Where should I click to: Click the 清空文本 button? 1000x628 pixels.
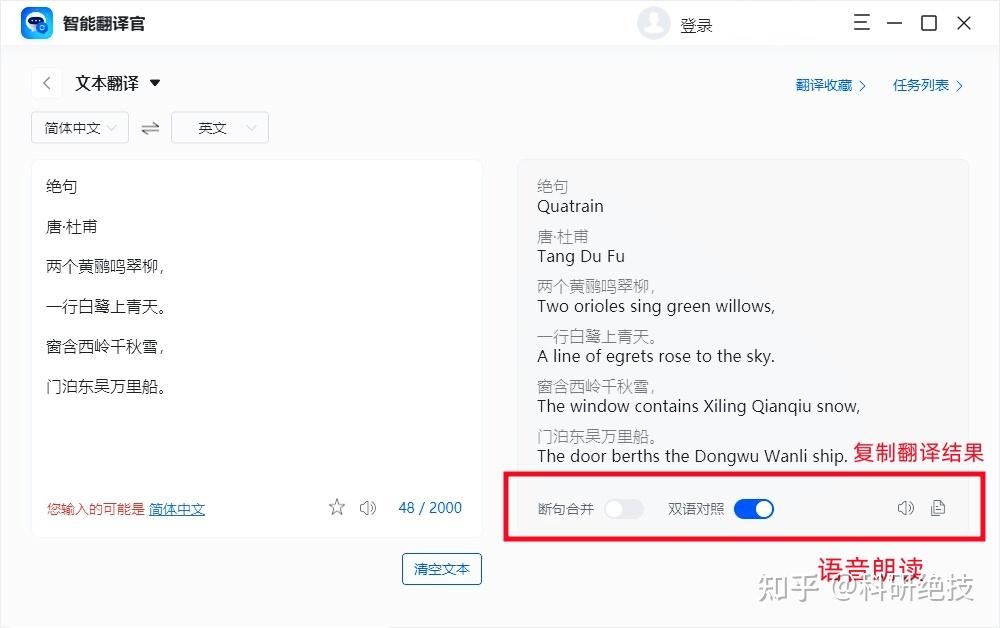coord(441,569)
